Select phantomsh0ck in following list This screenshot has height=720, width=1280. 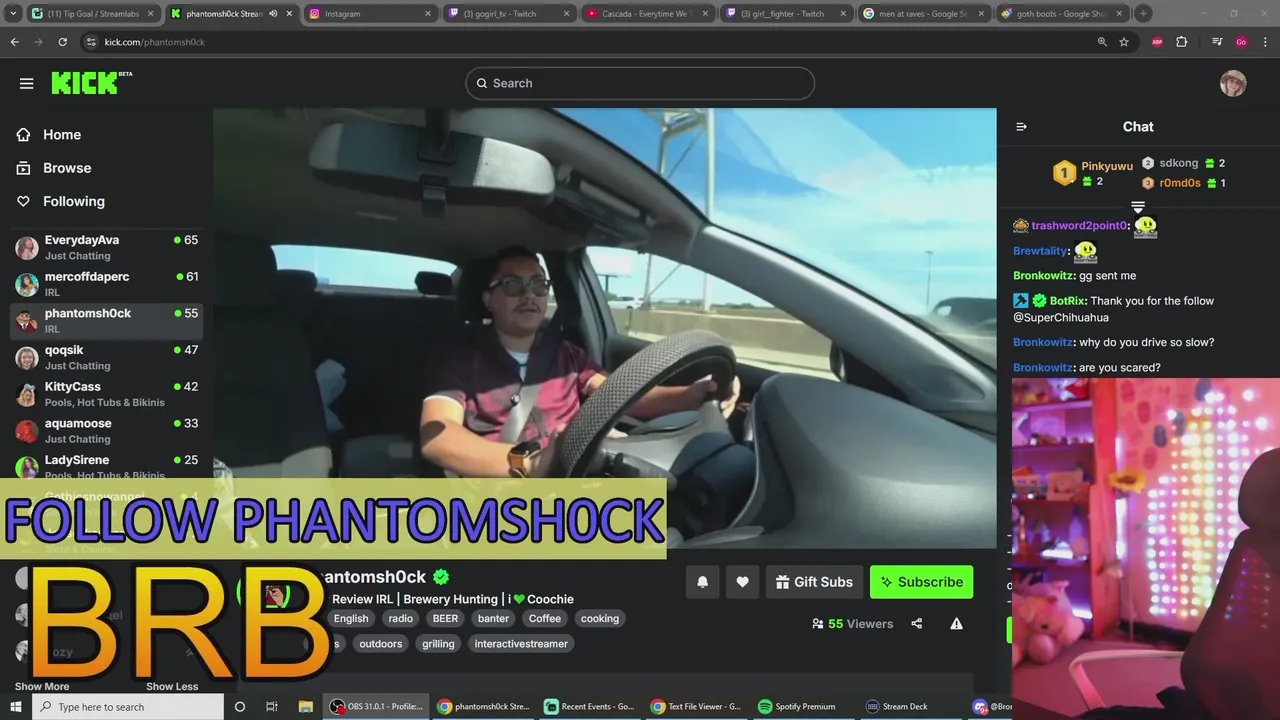pos(107,321)
